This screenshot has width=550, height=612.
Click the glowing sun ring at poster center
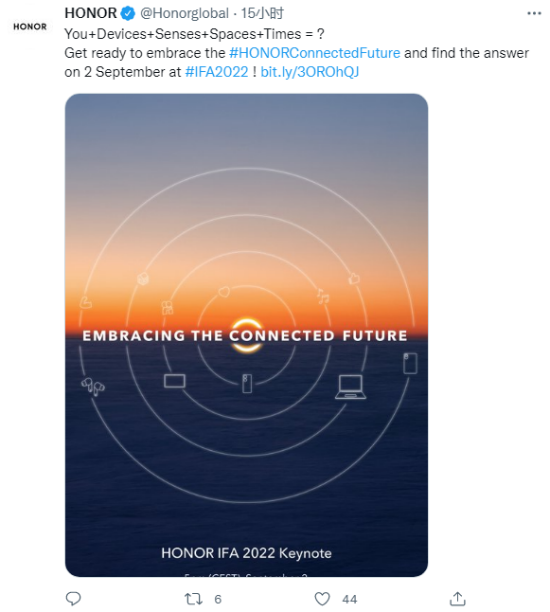pyautogui.click(x=246, y=335)
